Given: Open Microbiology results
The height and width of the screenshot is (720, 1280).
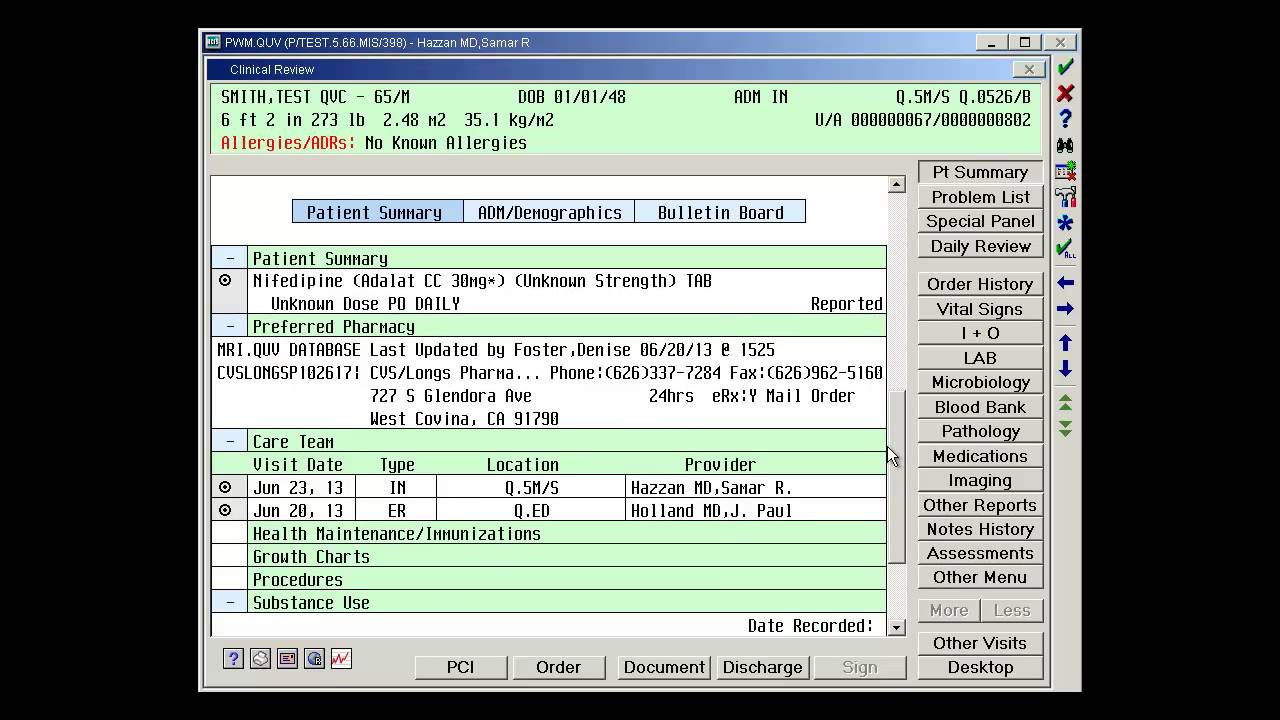Looking at the screenshot, I should (980, 382).
